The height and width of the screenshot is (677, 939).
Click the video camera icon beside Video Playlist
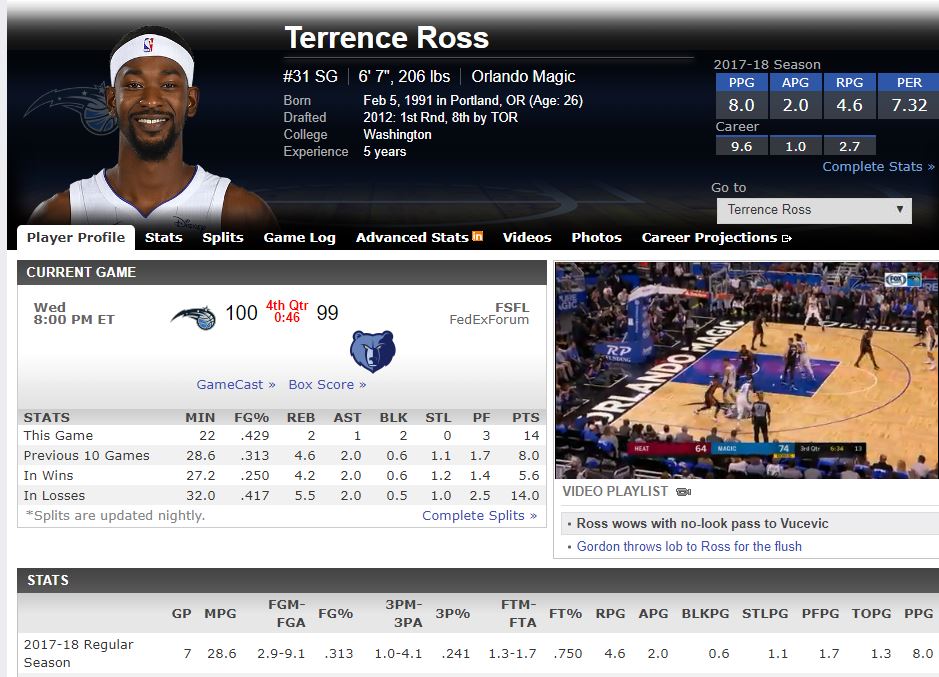click(684, 492)
